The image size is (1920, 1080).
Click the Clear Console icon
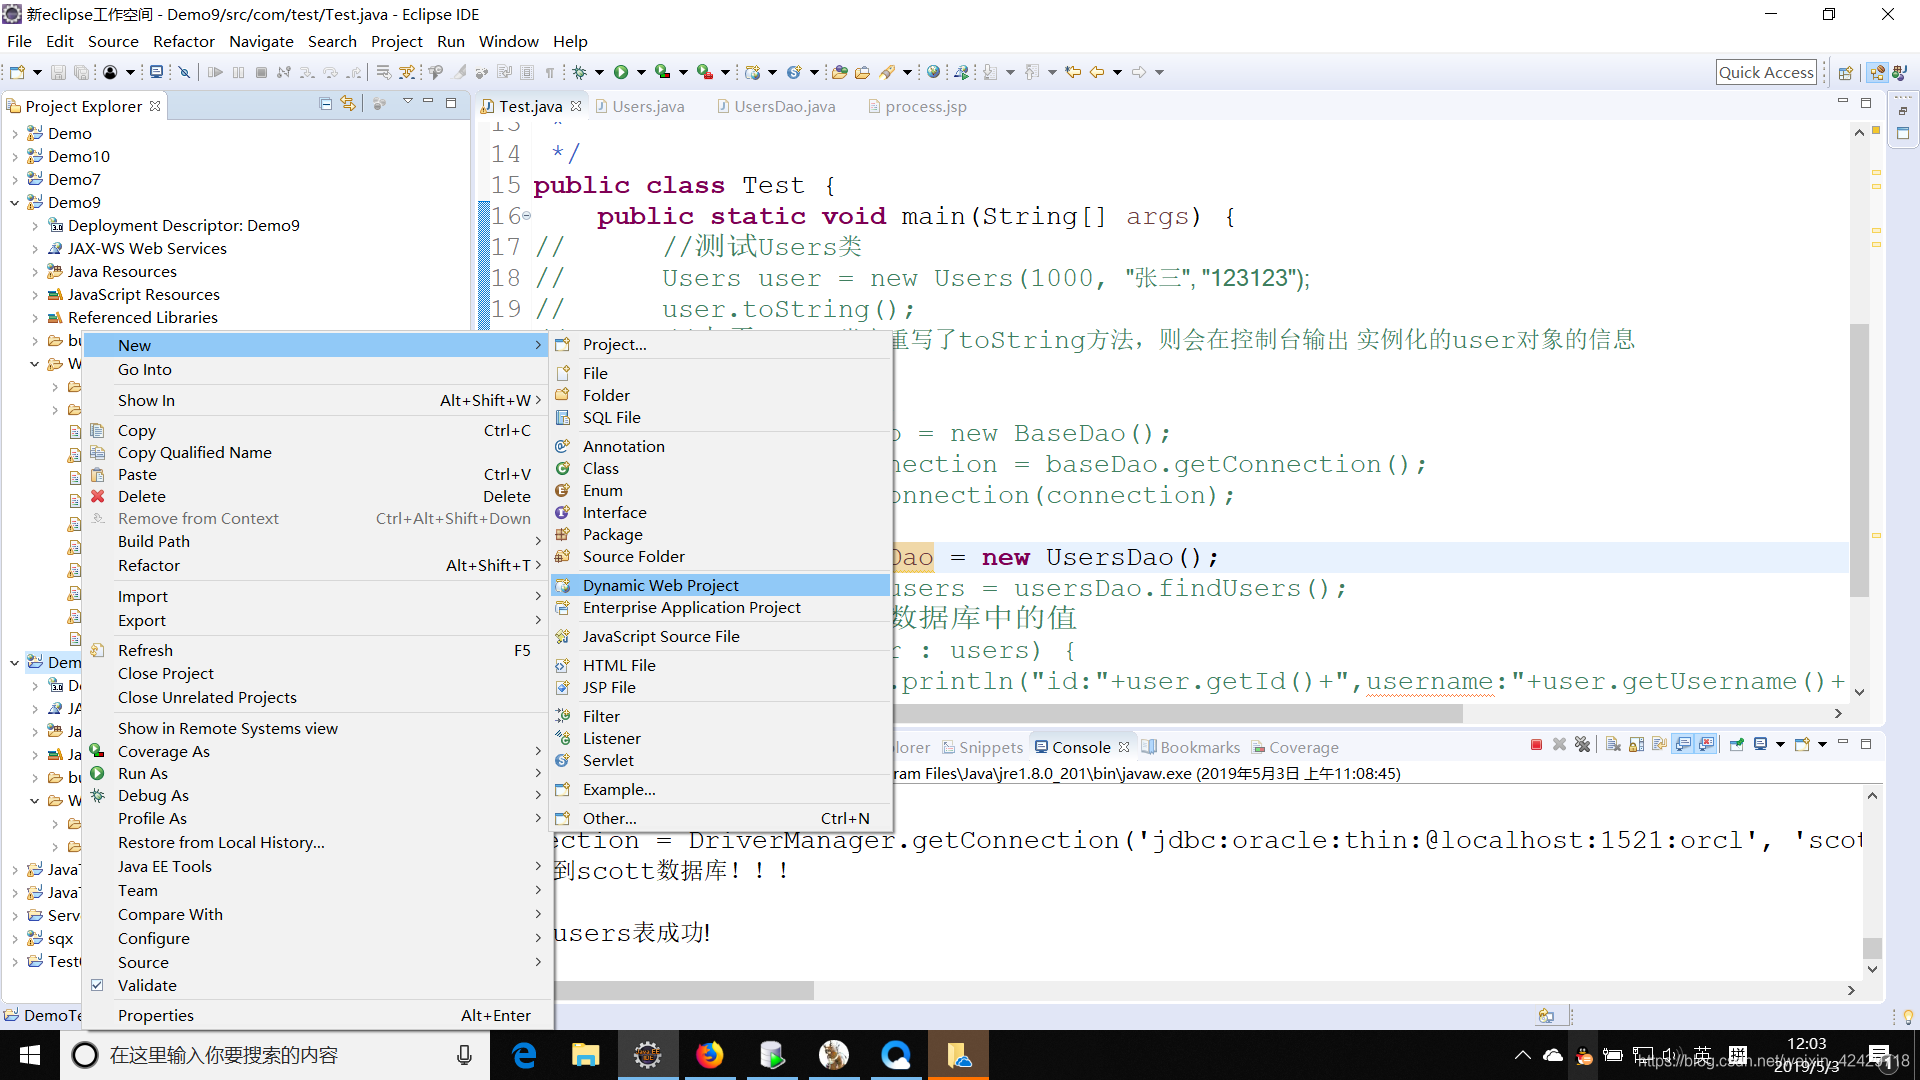[1612, 745]
